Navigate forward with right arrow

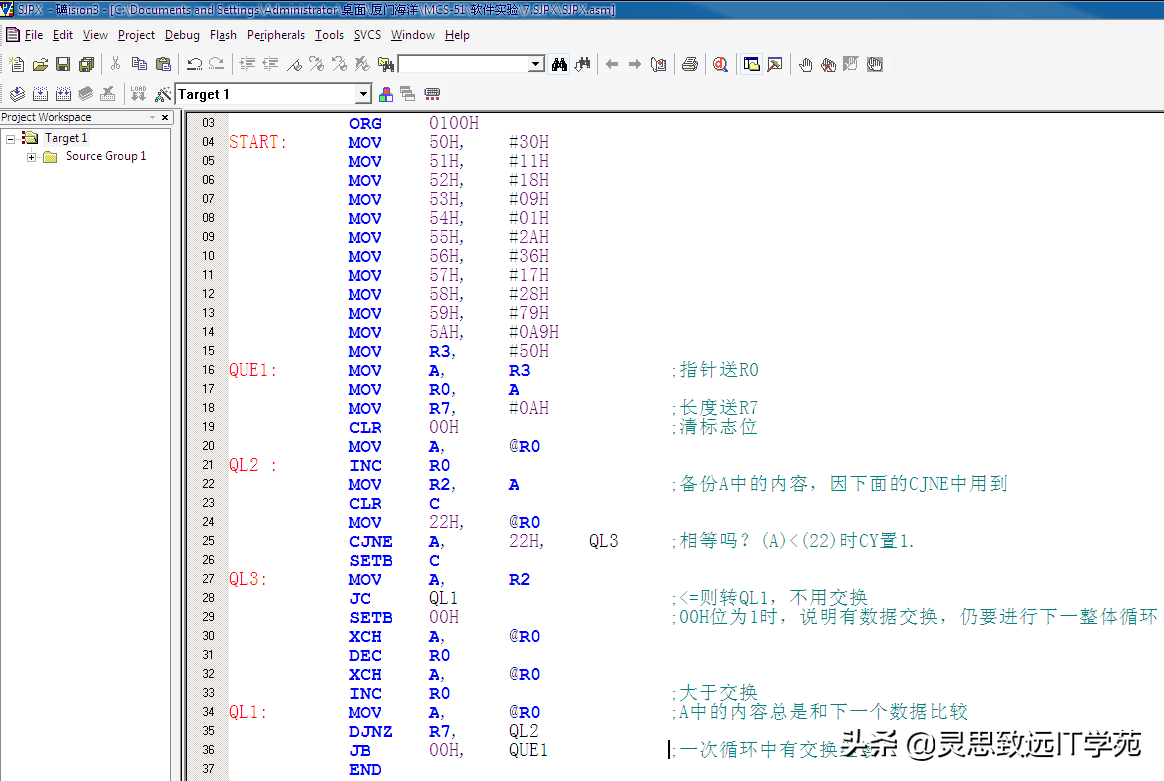click(x=635, y=65)
